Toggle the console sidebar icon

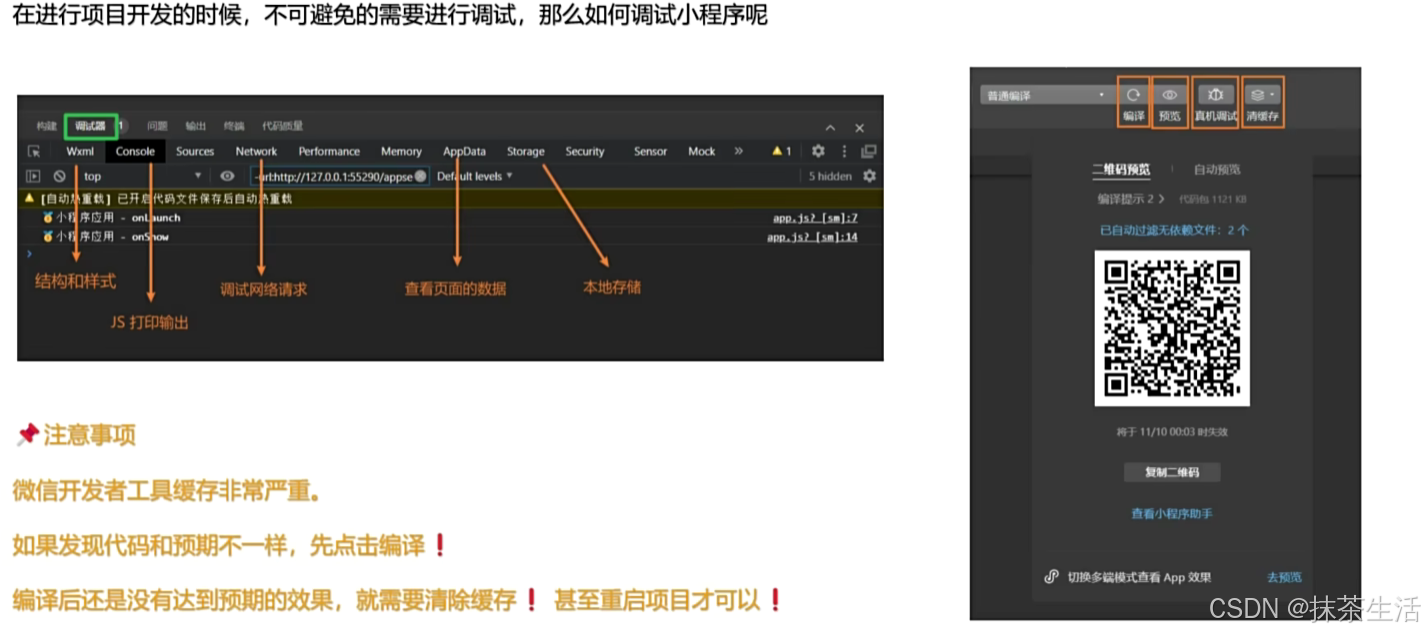tap(34, 176)
